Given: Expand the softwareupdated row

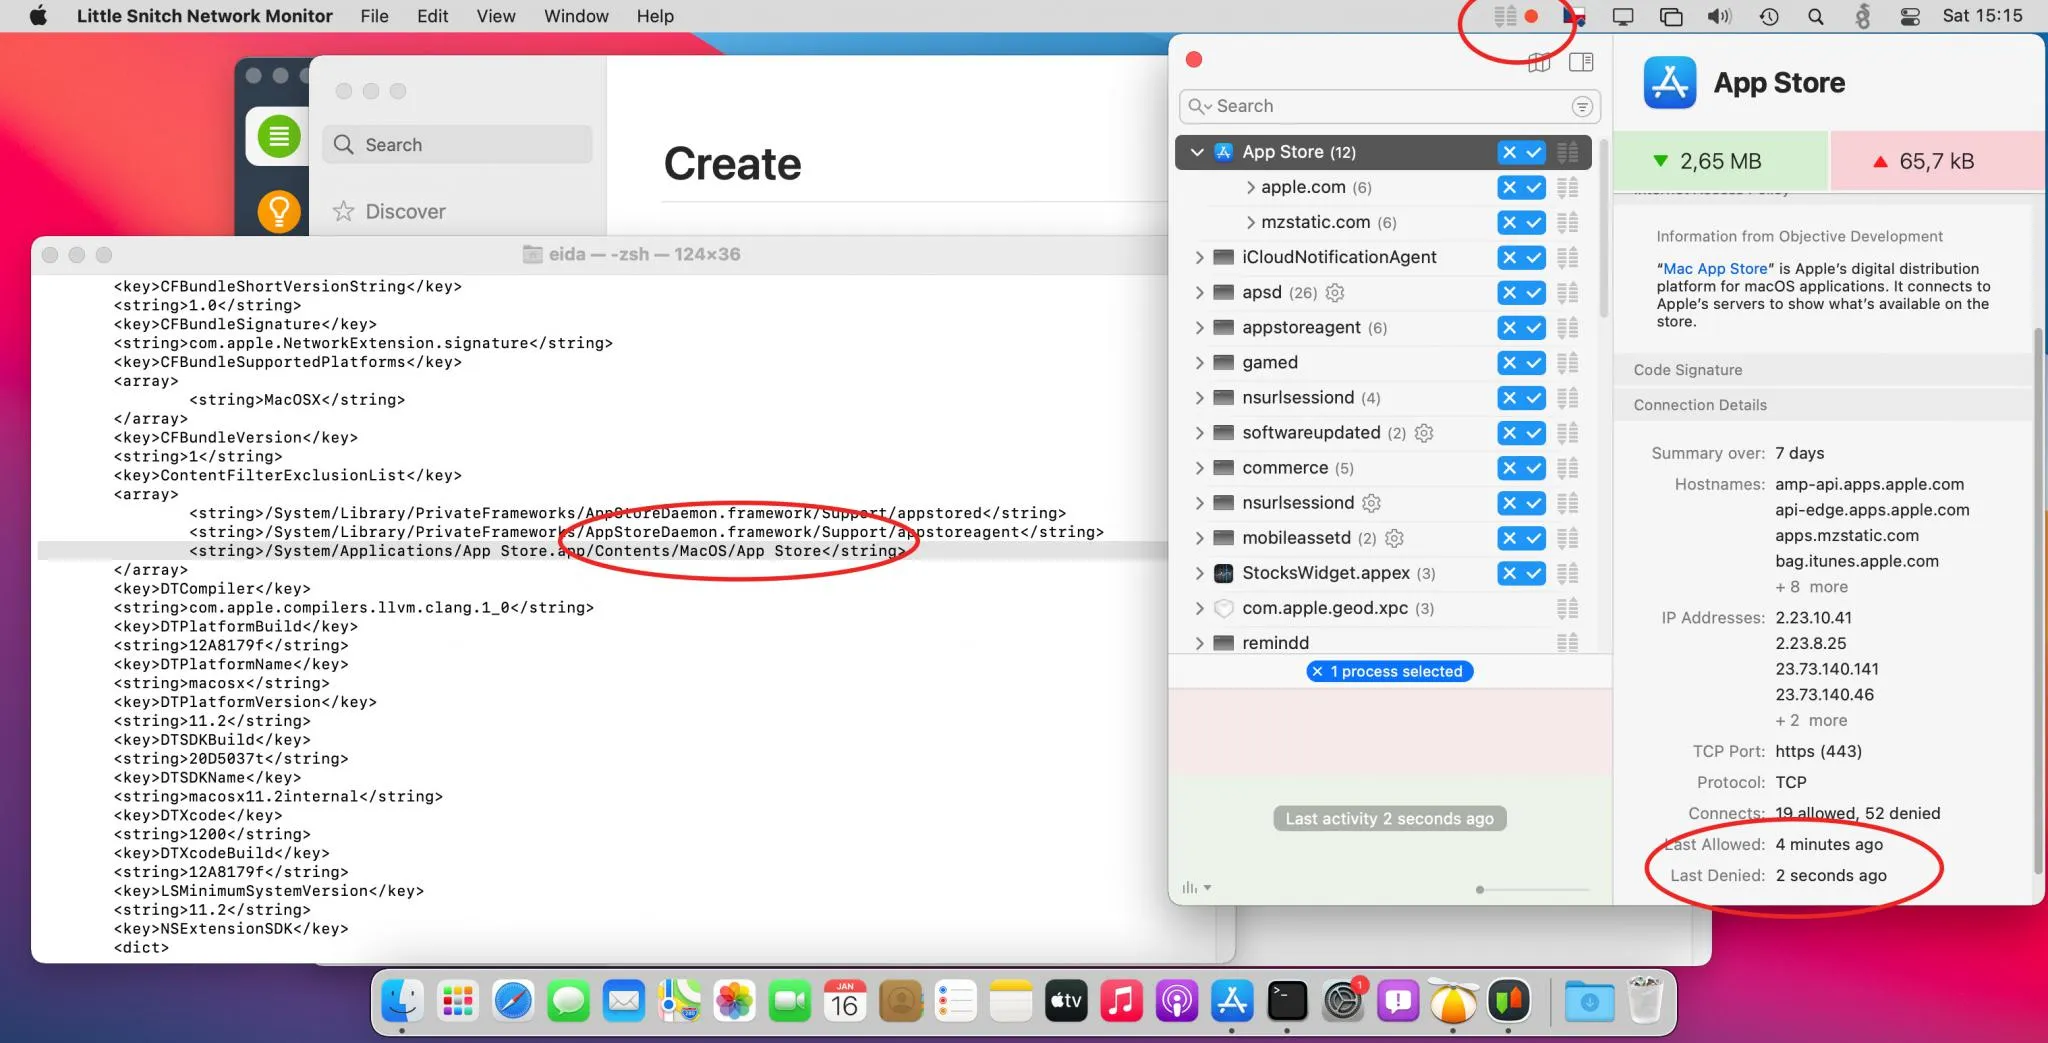Looking at the screenshot, I should click(x=1199, y=433).
